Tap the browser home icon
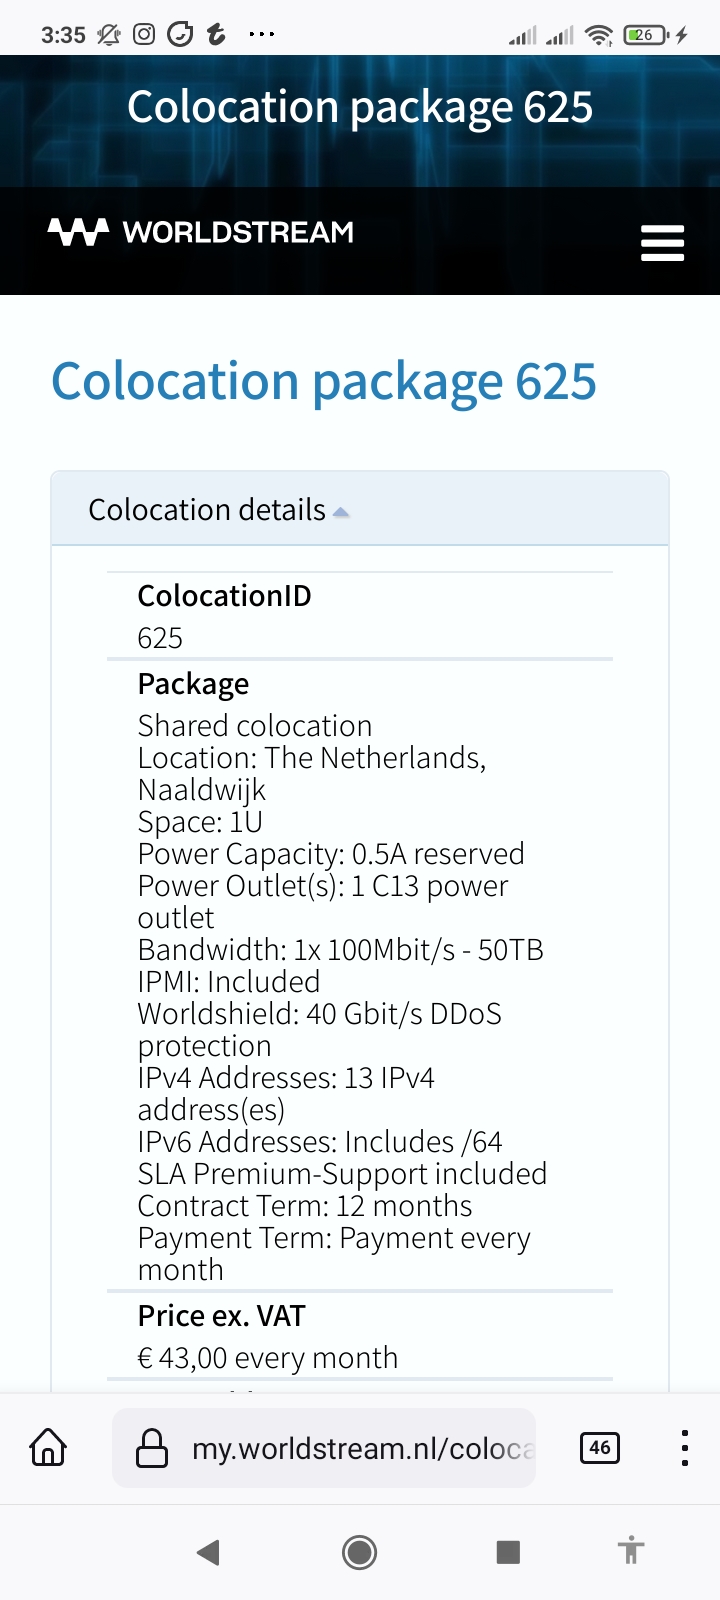Screen dimensions: 720x1600 (48, 1447)
